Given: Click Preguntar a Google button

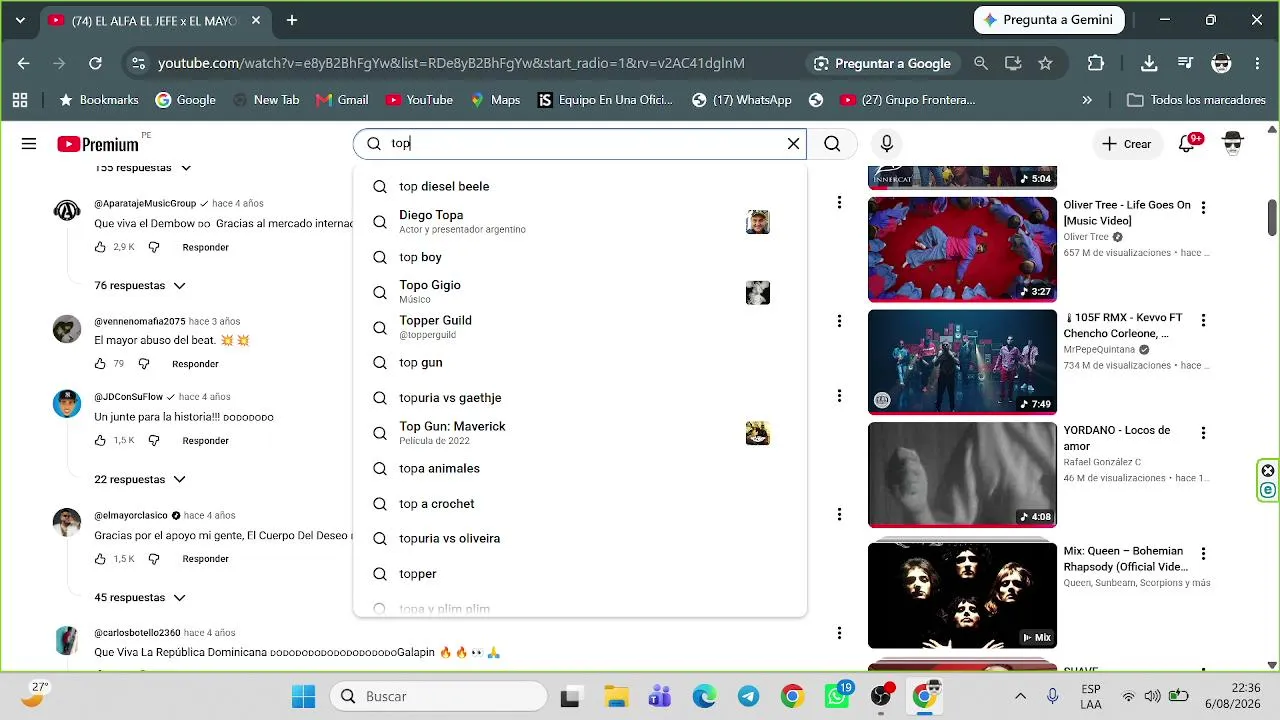Looking at the screenshot, I should click(882, 63).
